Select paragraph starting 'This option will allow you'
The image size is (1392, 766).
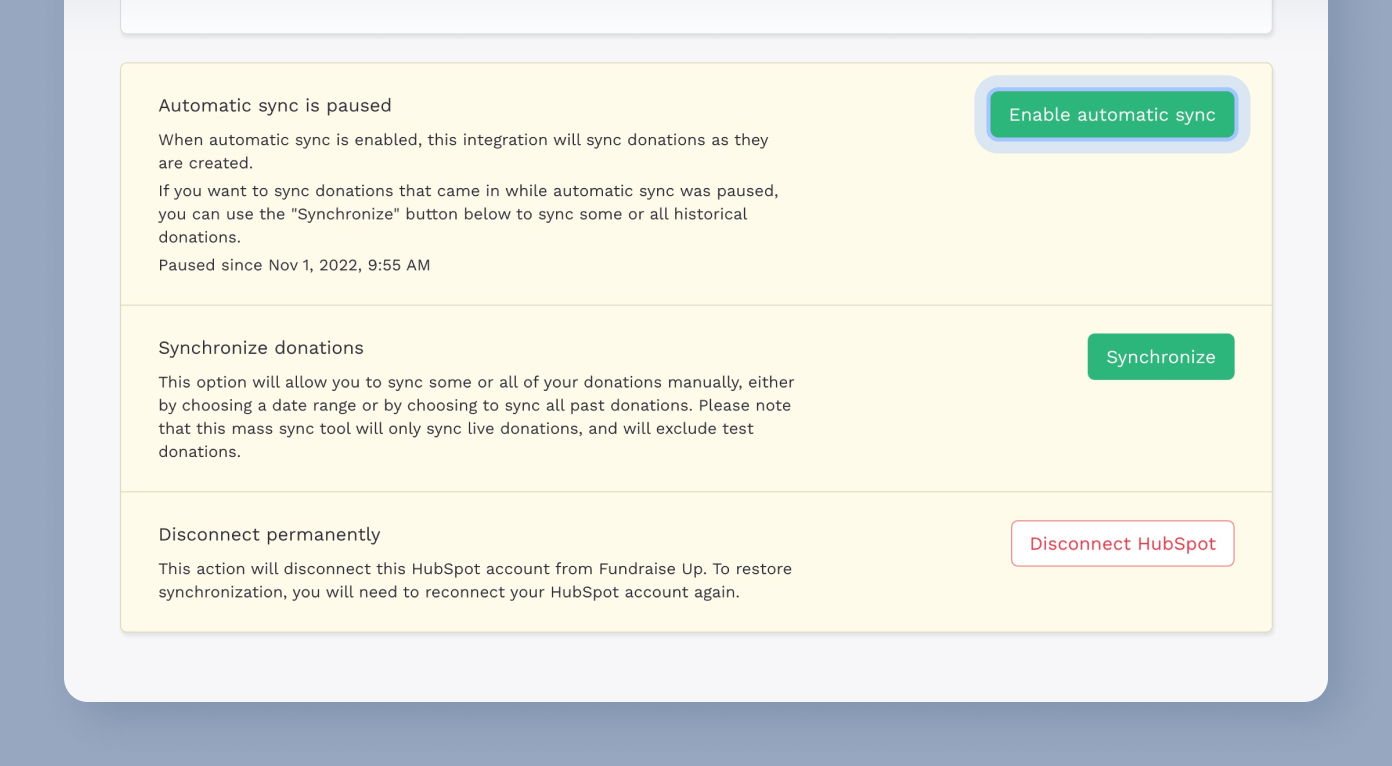(x=476, y=417)
